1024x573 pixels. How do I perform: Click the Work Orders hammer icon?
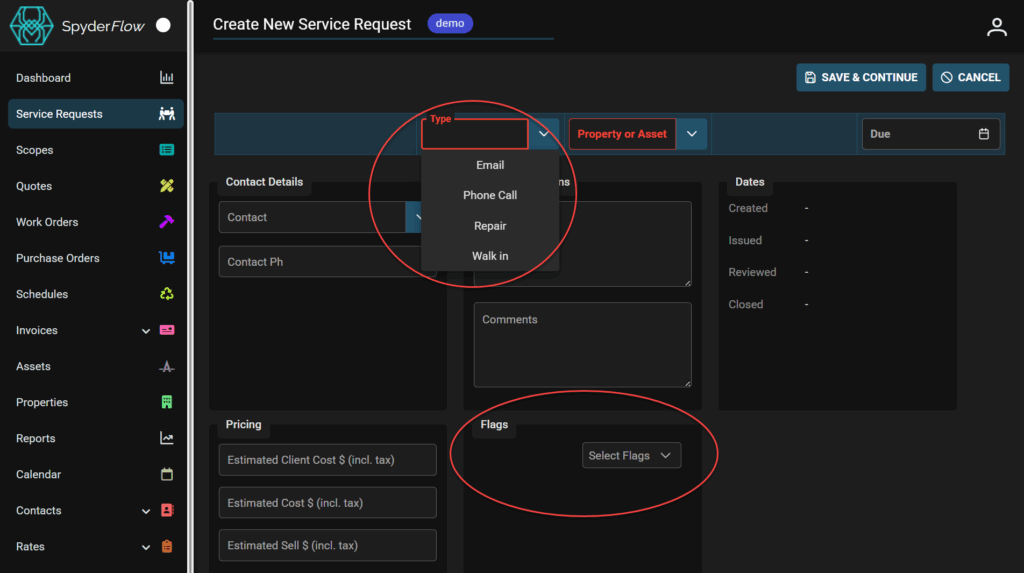point(167,222)
